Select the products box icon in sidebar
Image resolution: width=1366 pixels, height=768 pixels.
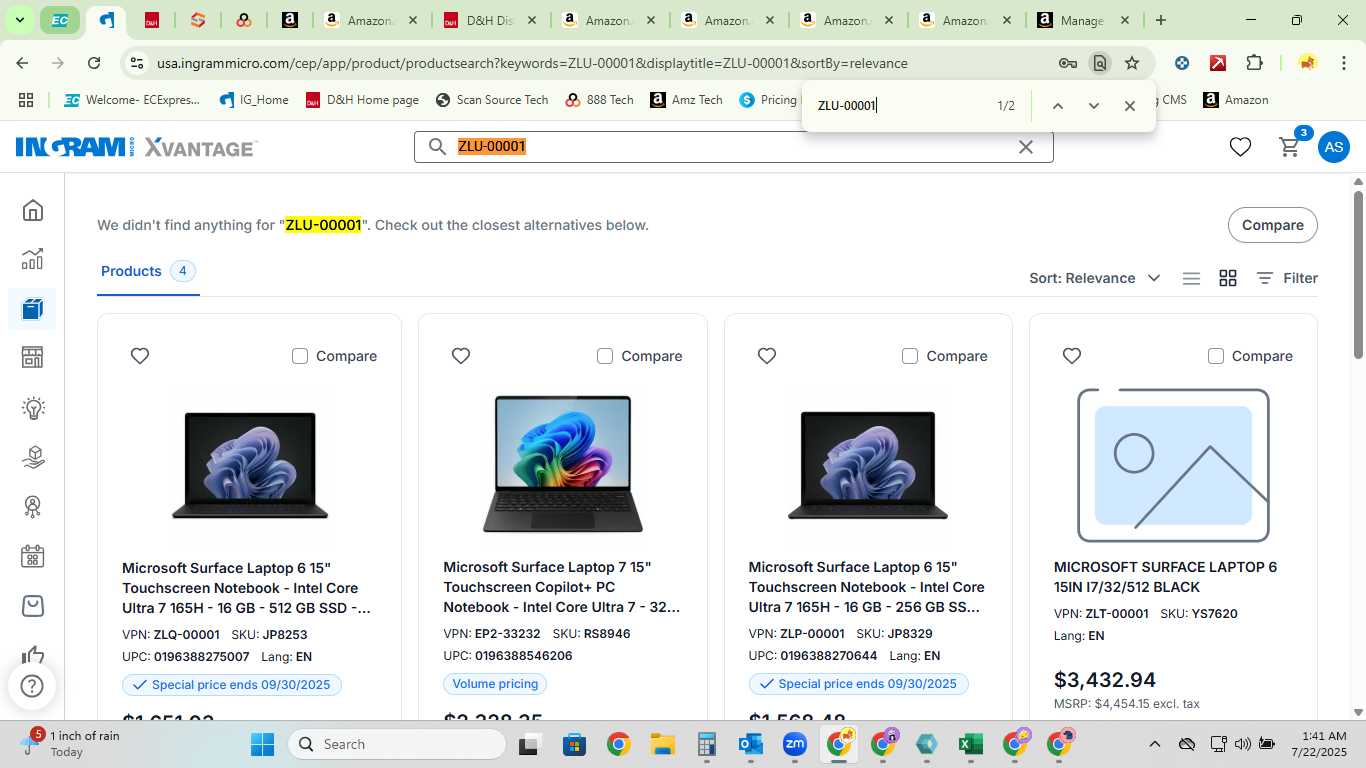pyautogui.click(x=33, y=309)
